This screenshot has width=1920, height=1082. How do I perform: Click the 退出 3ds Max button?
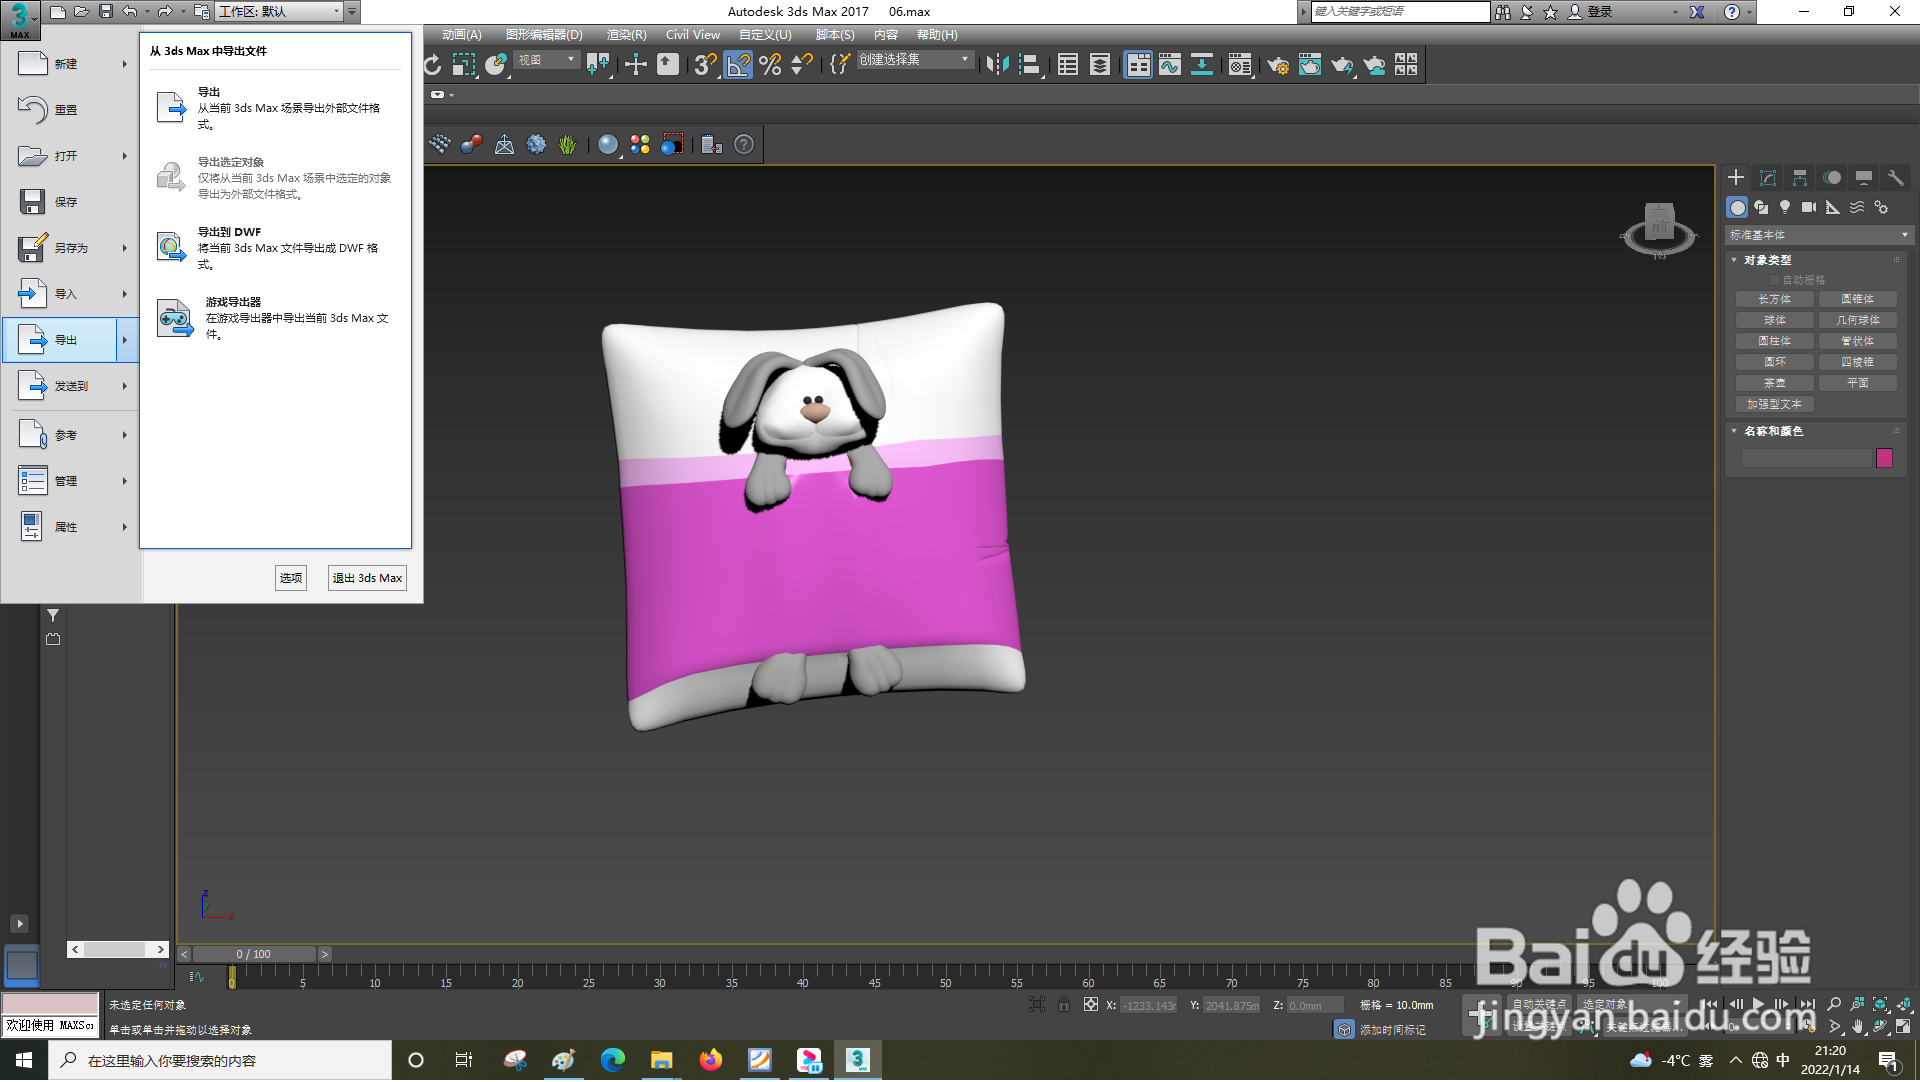367,579
